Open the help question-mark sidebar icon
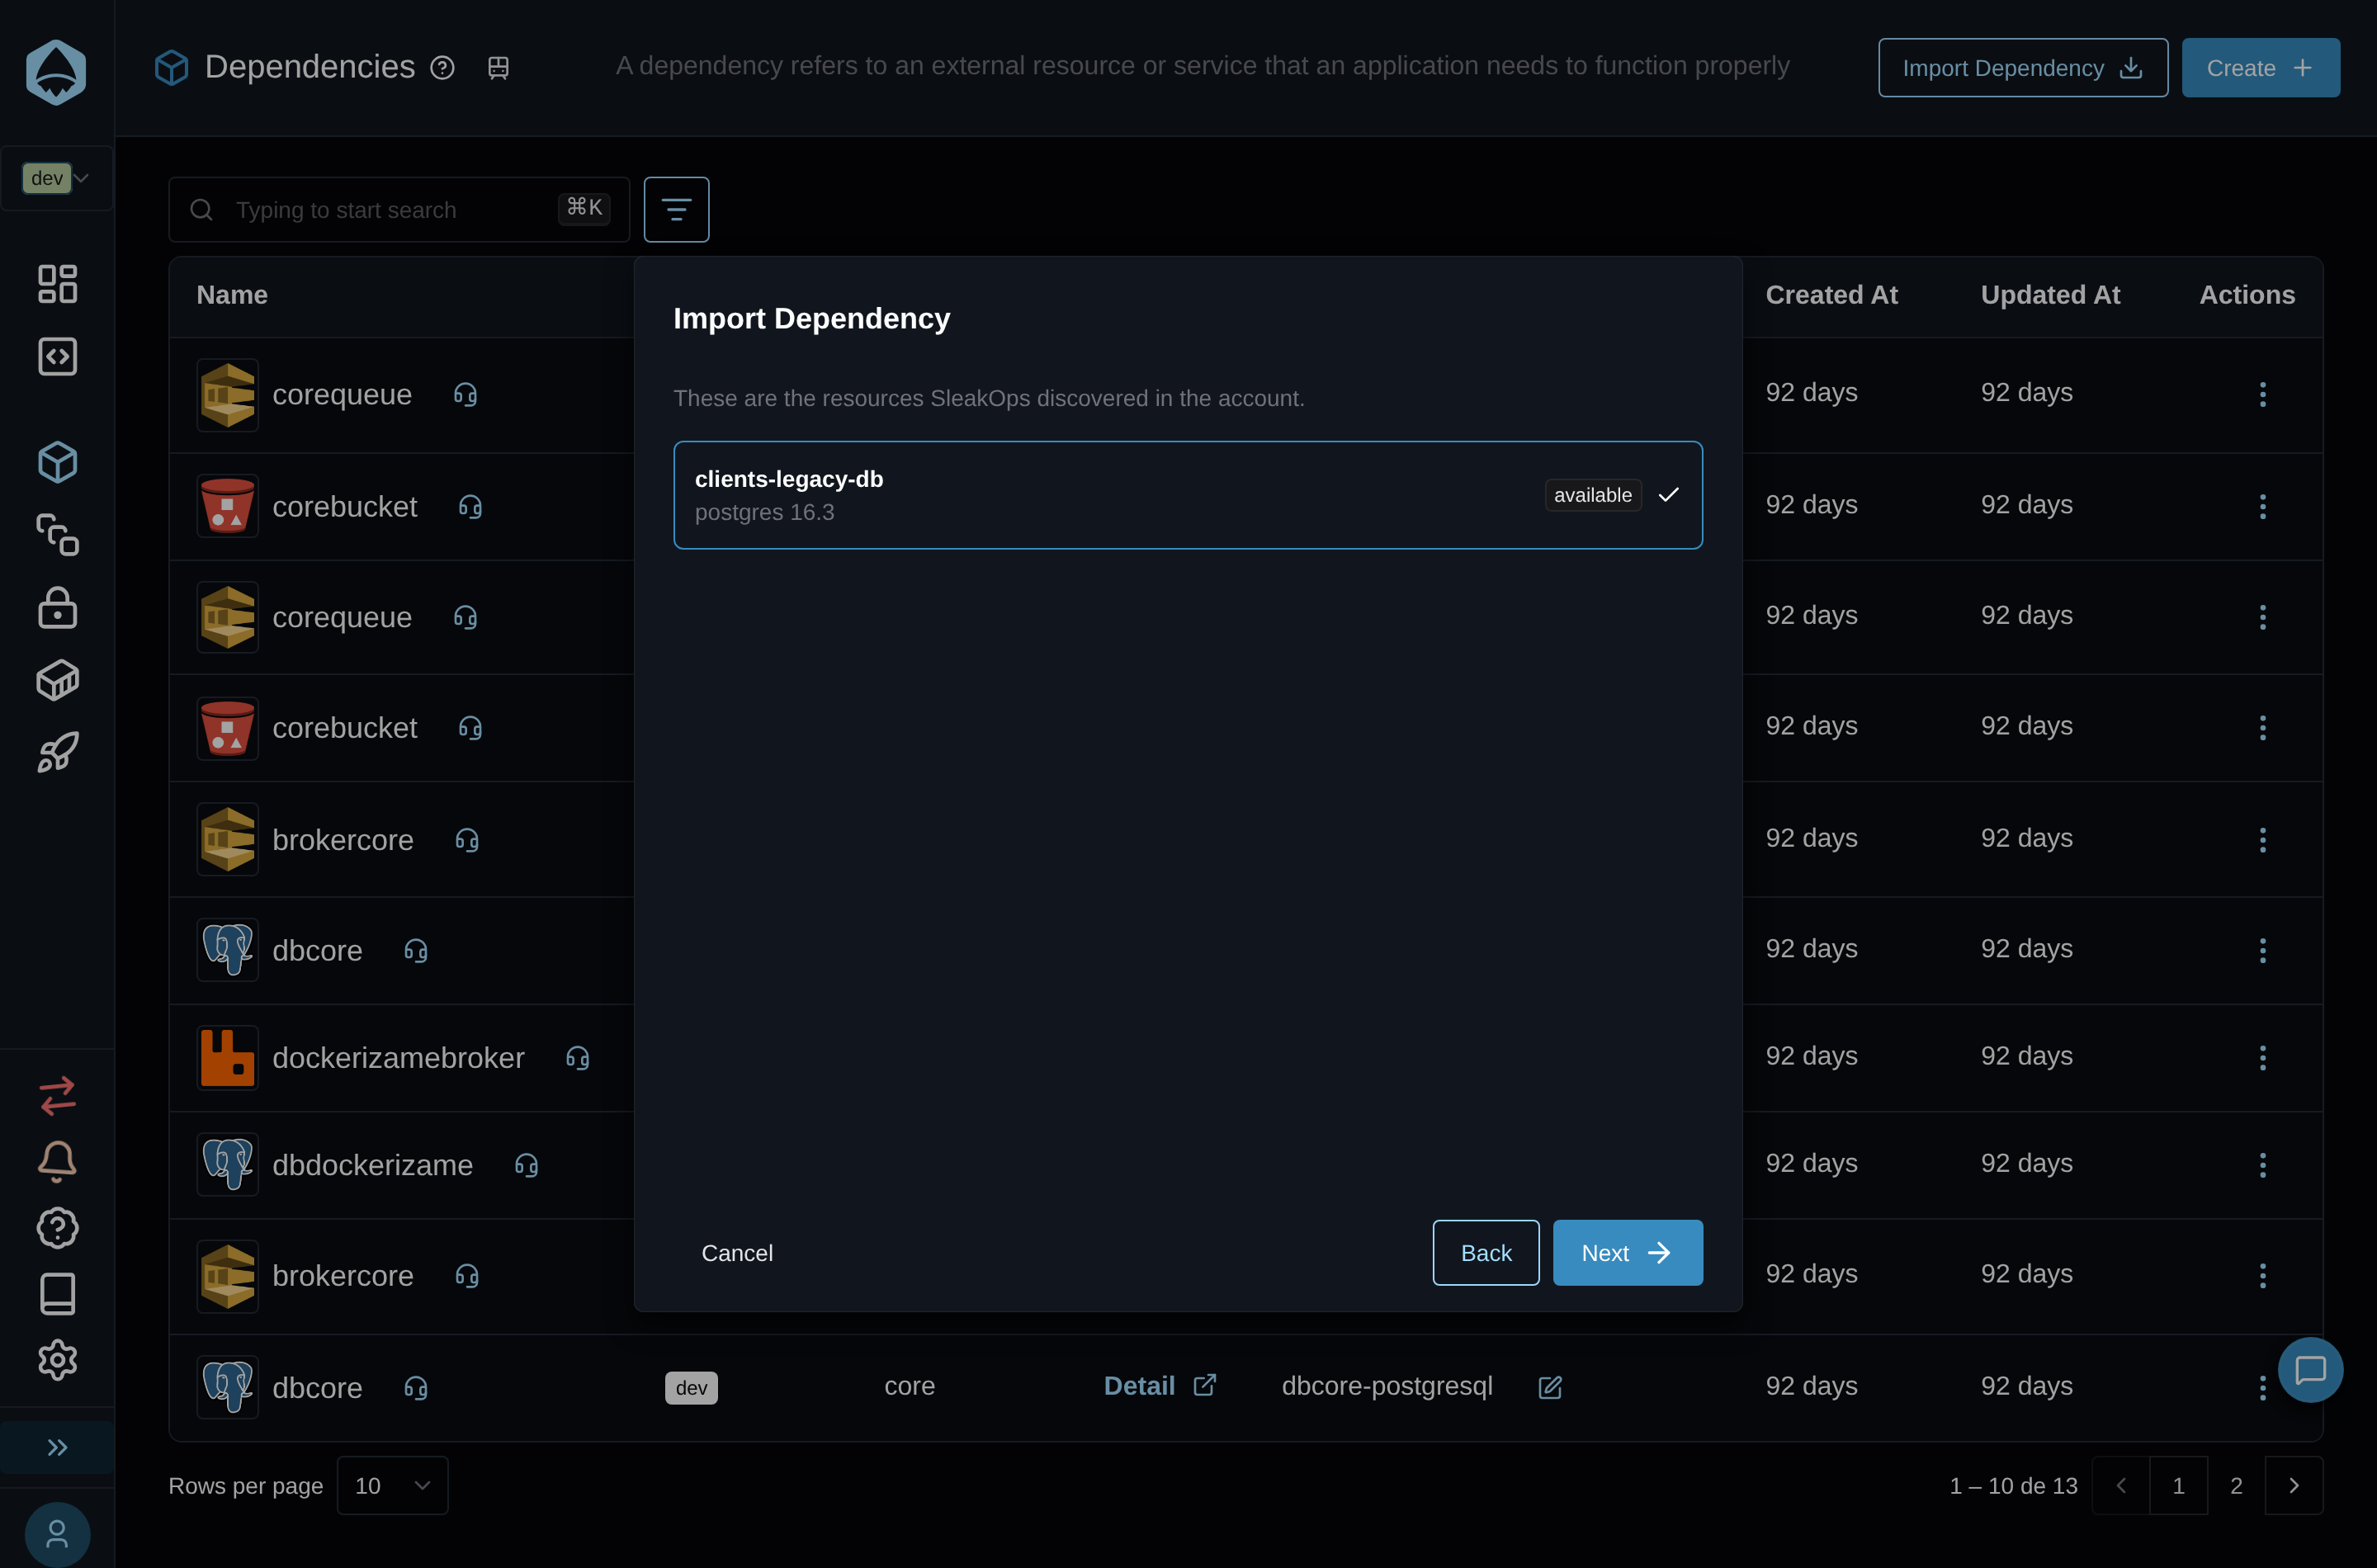This screenshot has width=2377, height=1568. coord(57,1228)
